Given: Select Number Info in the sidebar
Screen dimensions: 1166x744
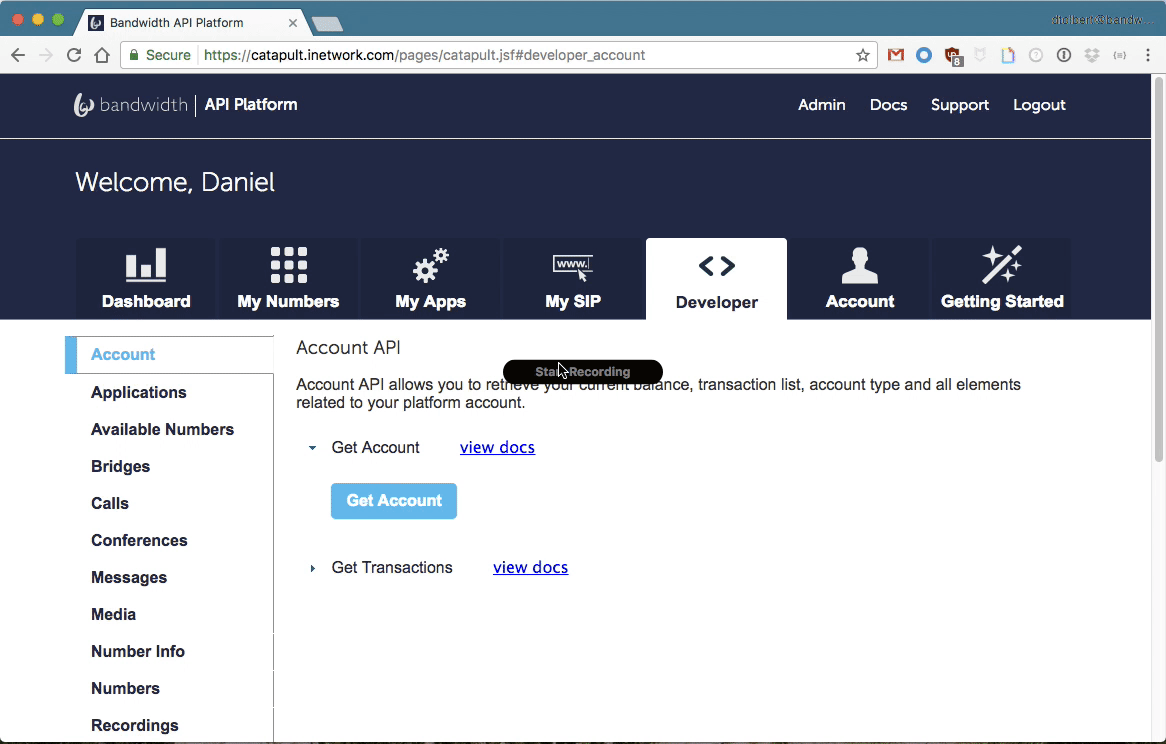Looking at the screenshot, I should coord(138,651).
